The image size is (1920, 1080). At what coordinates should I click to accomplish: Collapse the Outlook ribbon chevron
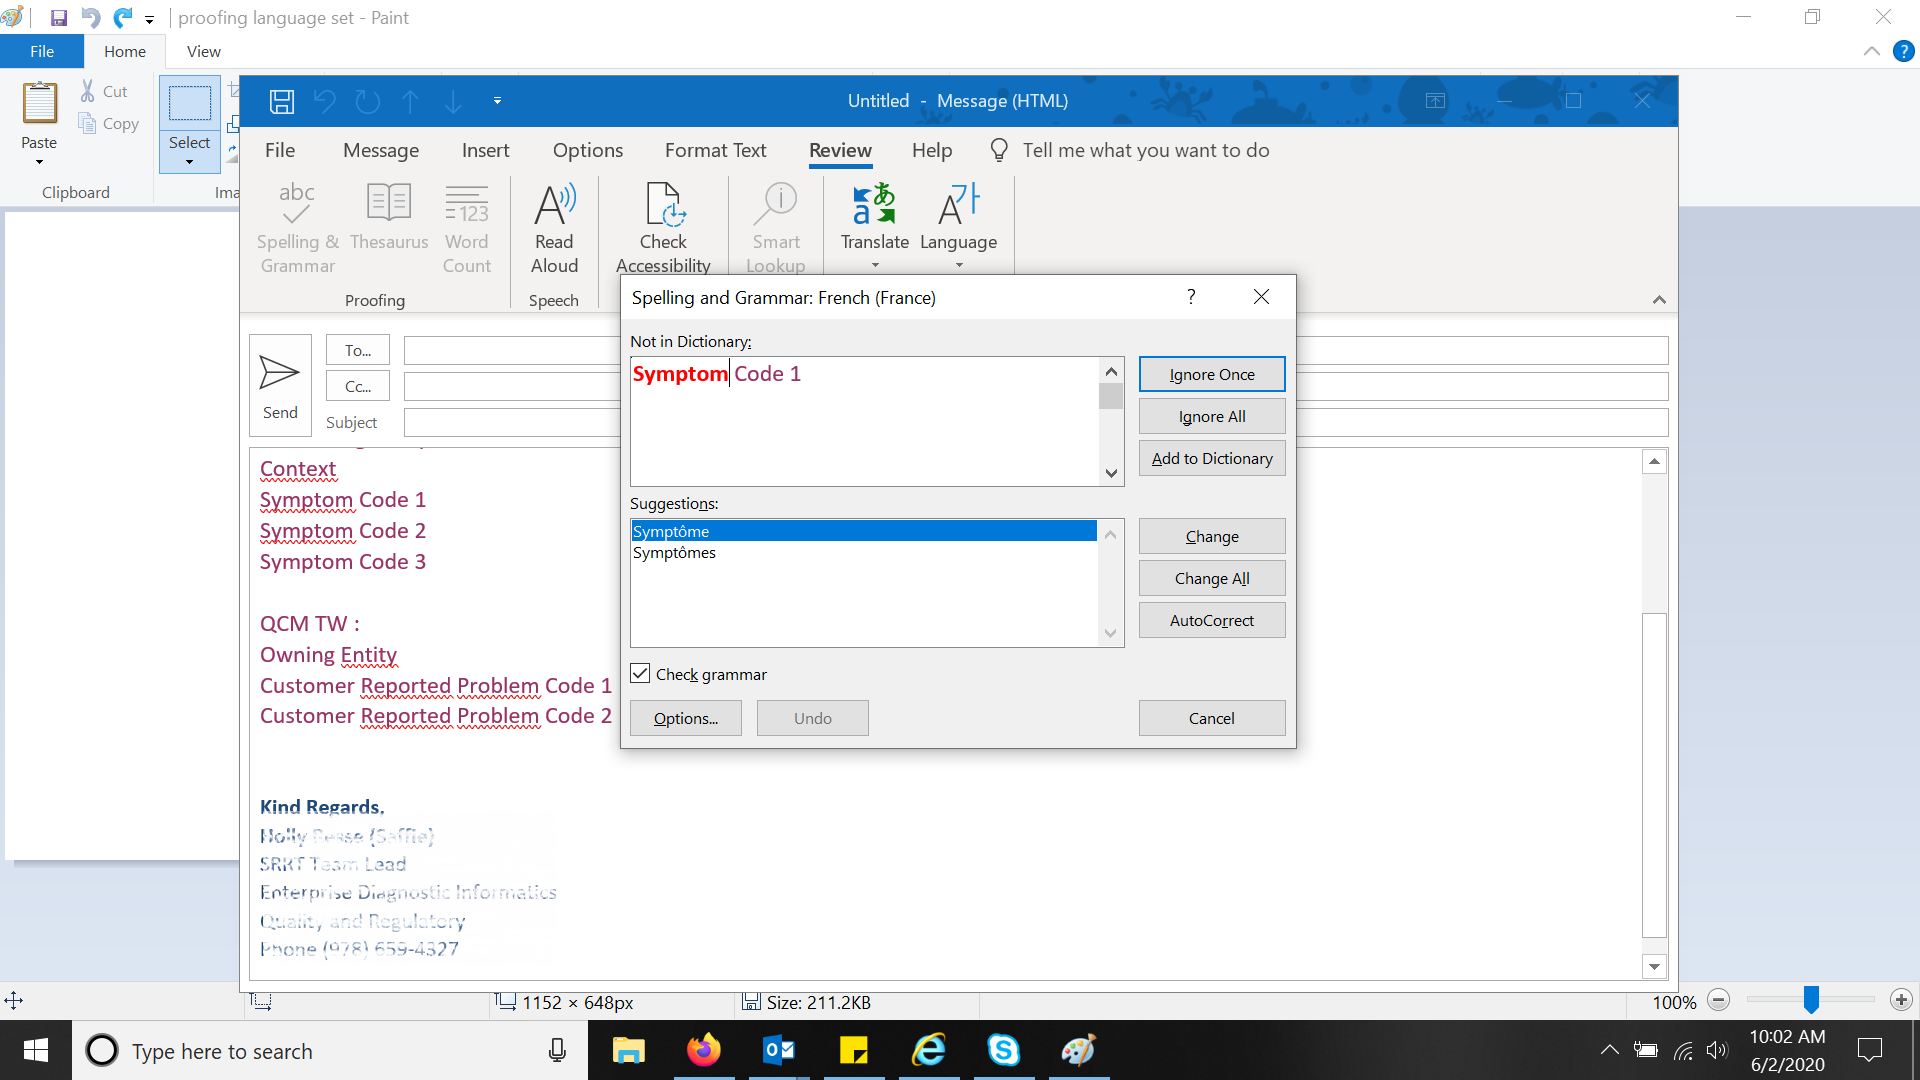tap(1659, 300)
